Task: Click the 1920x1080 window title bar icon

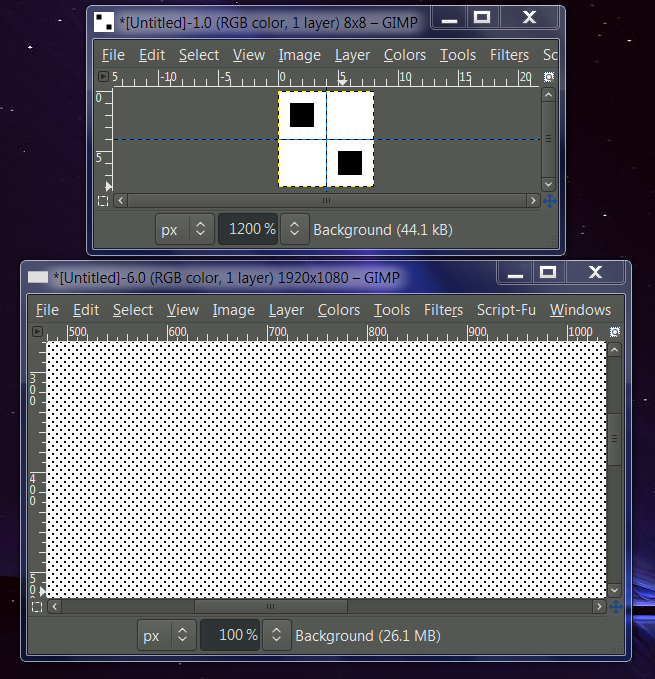Action: 38,277
